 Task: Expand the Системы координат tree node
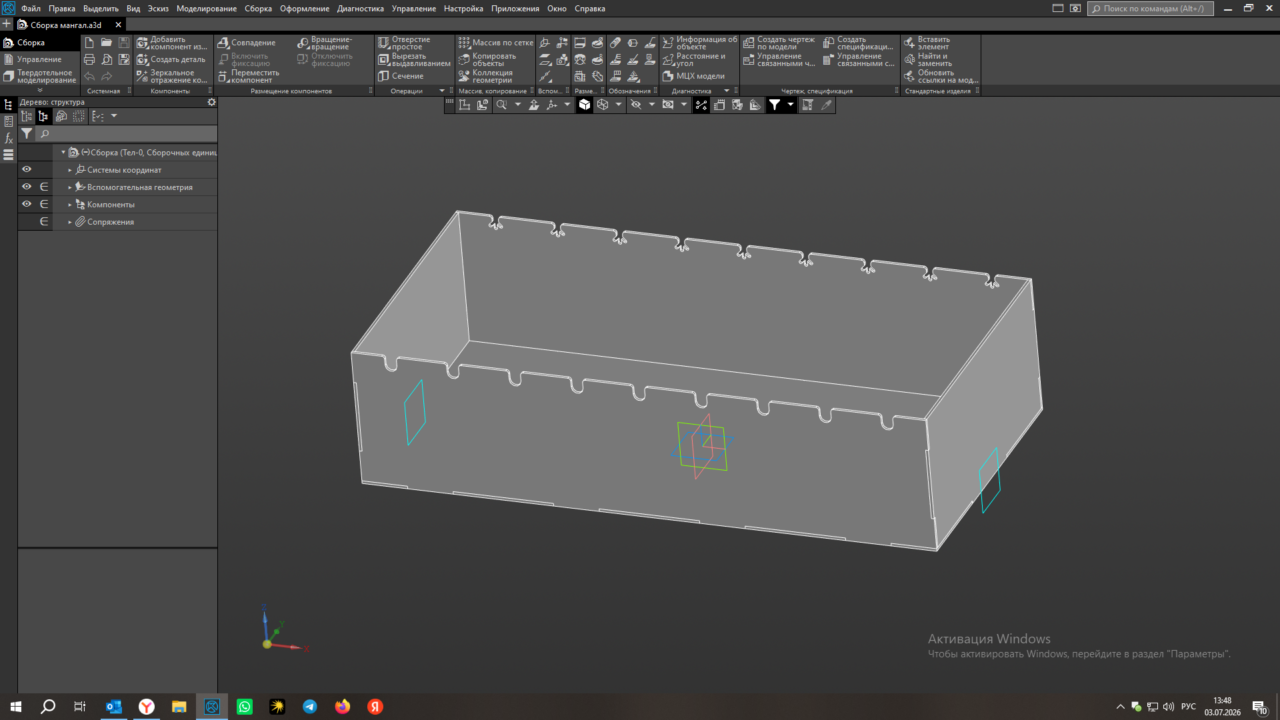[70, 170]
